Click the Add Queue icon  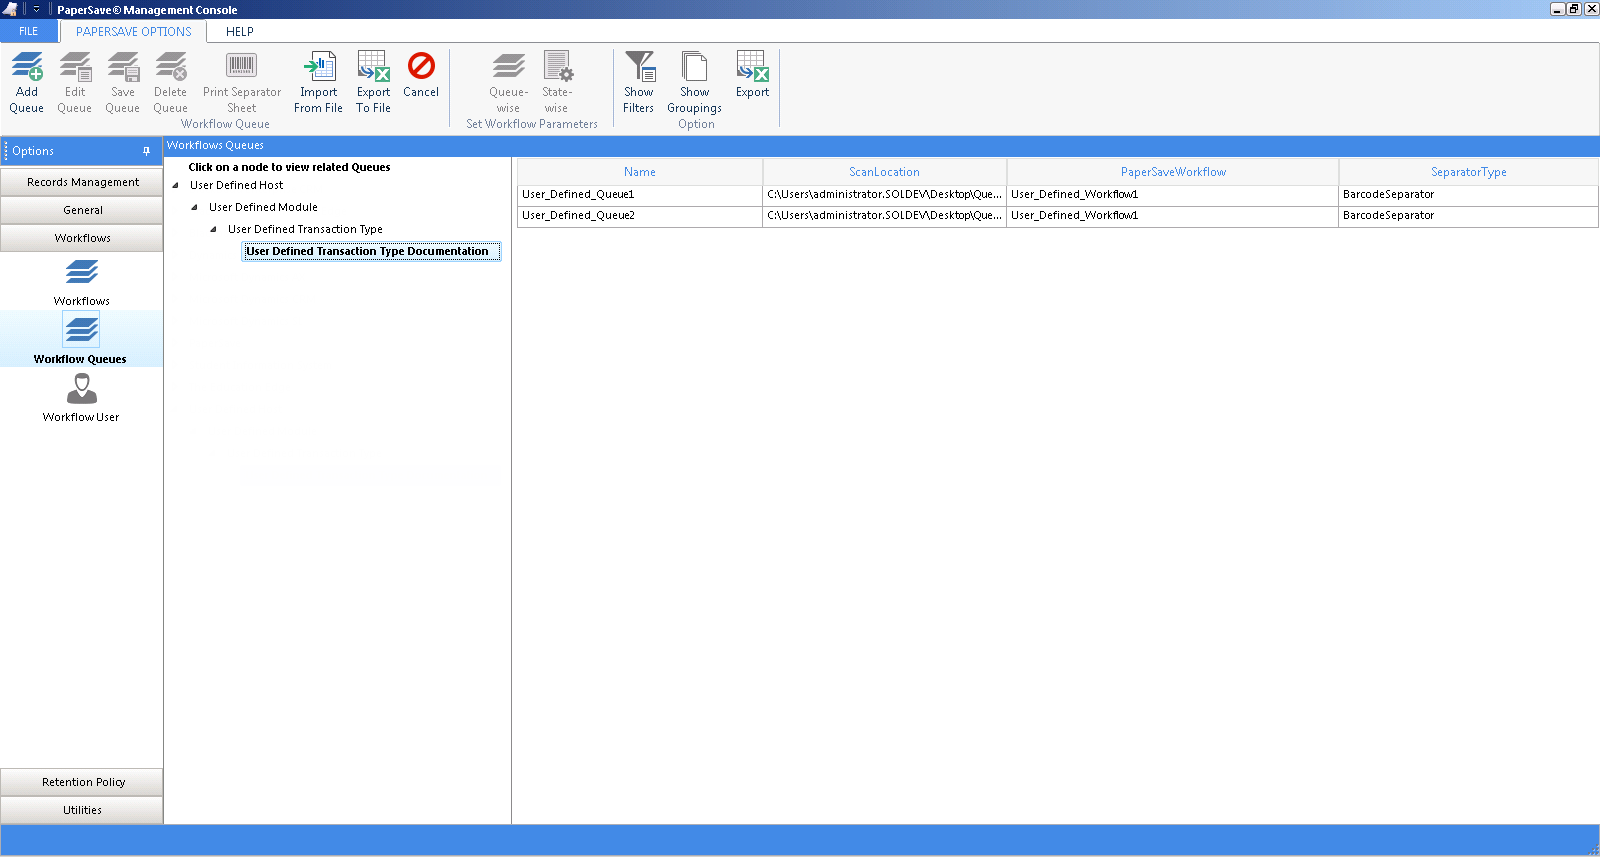click(x=27, y=66)
